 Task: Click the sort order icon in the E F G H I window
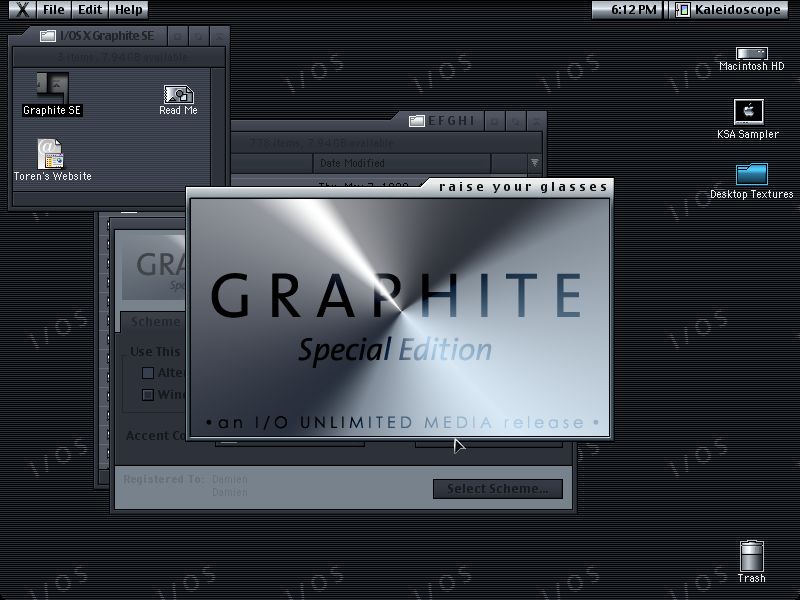pos(534,163)
